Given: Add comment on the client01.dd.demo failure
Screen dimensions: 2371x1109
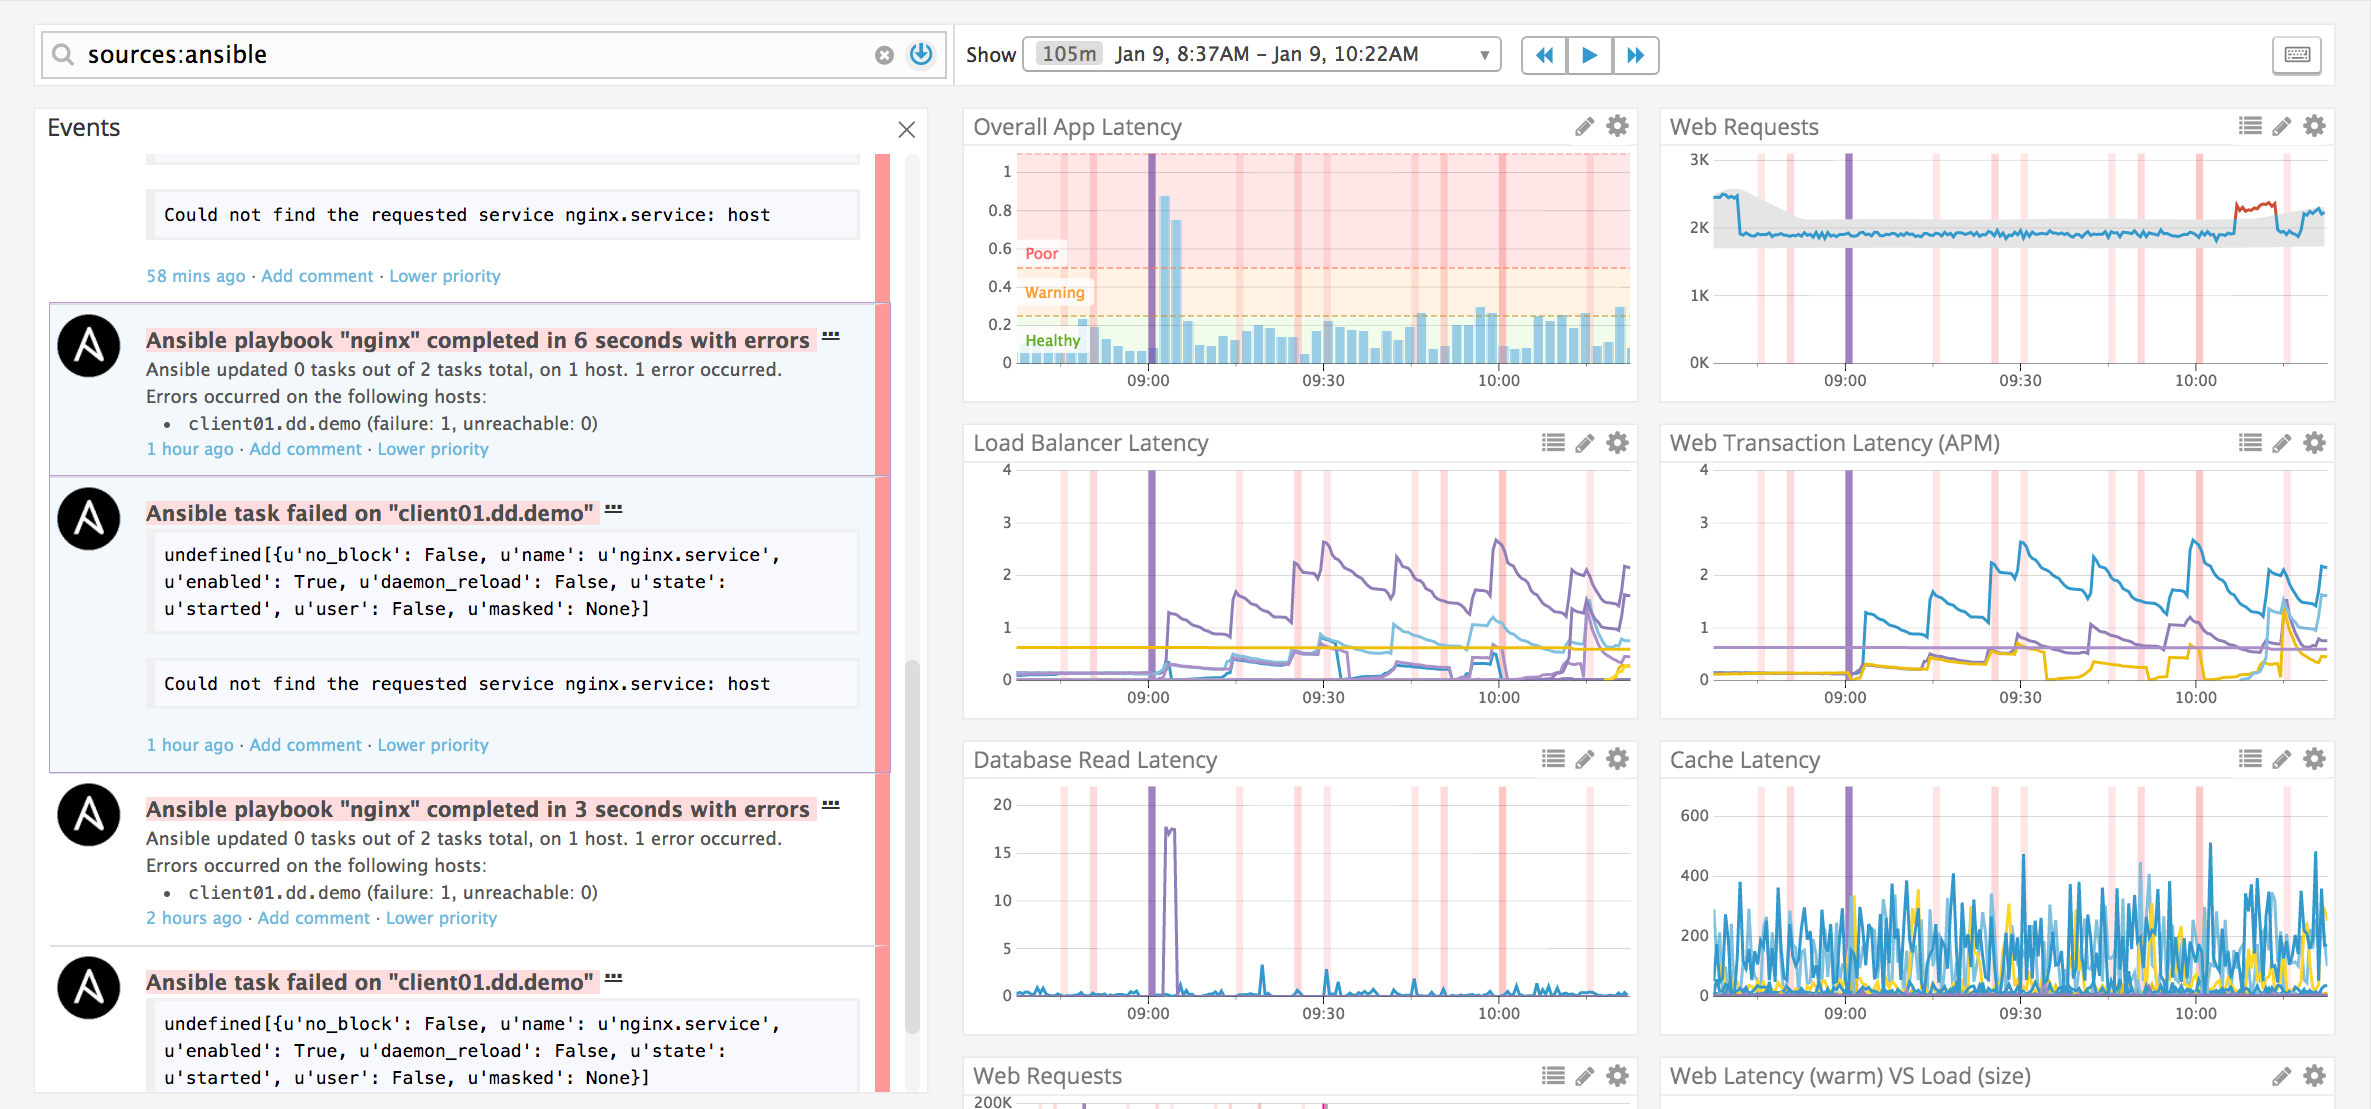Looking at the screenshot, I should point(305,745).
